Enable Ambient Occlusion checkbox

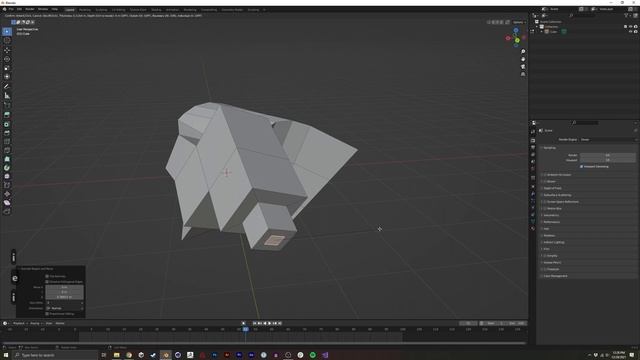point(545,175)
